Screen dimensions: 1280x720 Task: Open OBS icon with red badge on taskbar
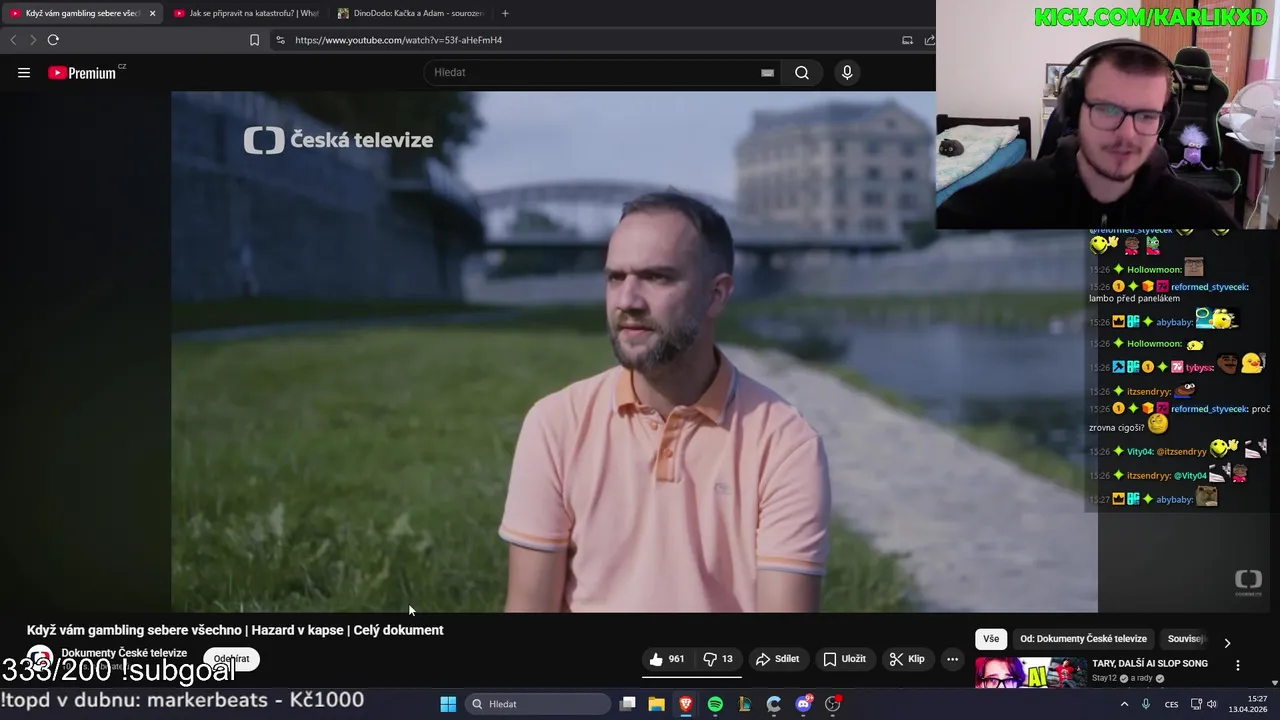tap(833, 704)
